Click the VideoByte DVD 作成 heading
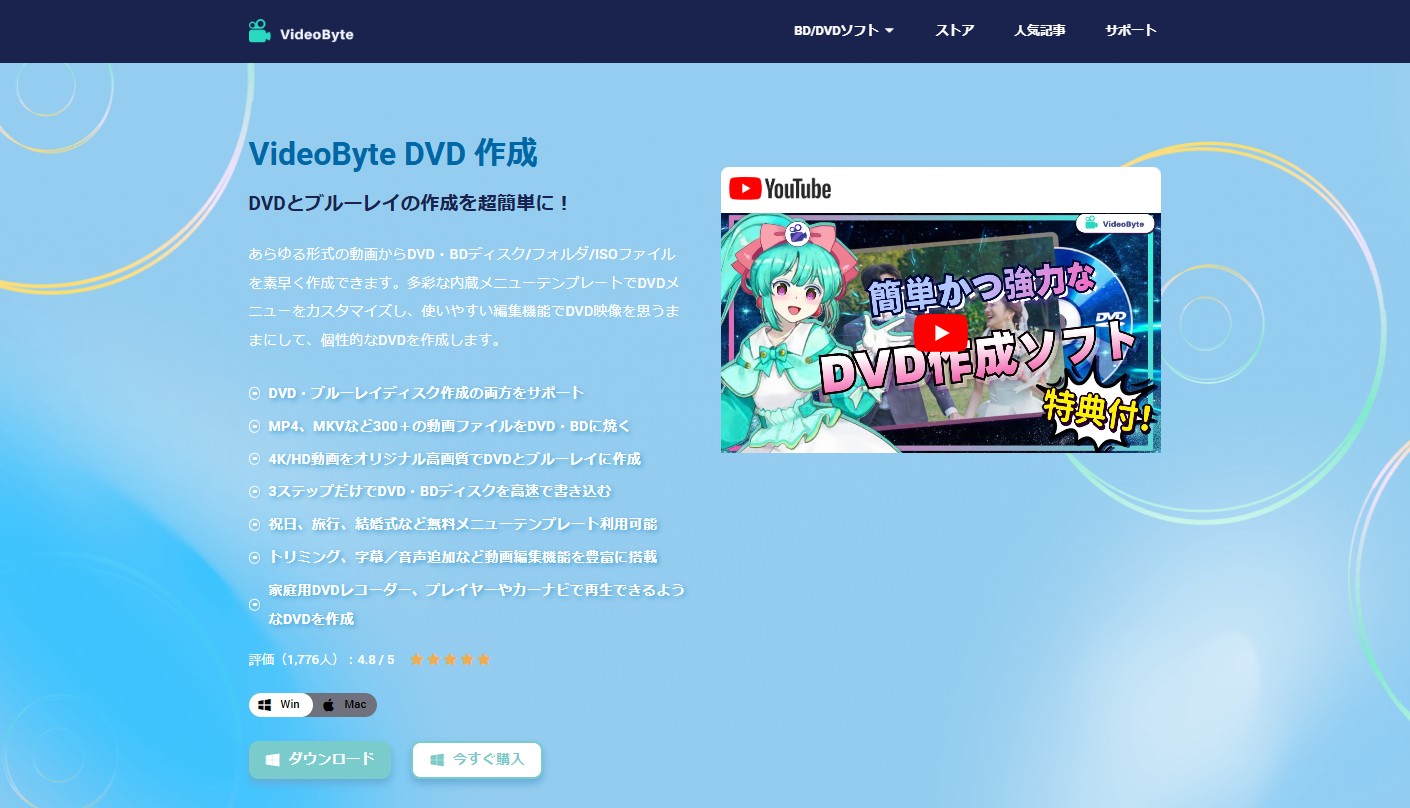 (393, 153)
